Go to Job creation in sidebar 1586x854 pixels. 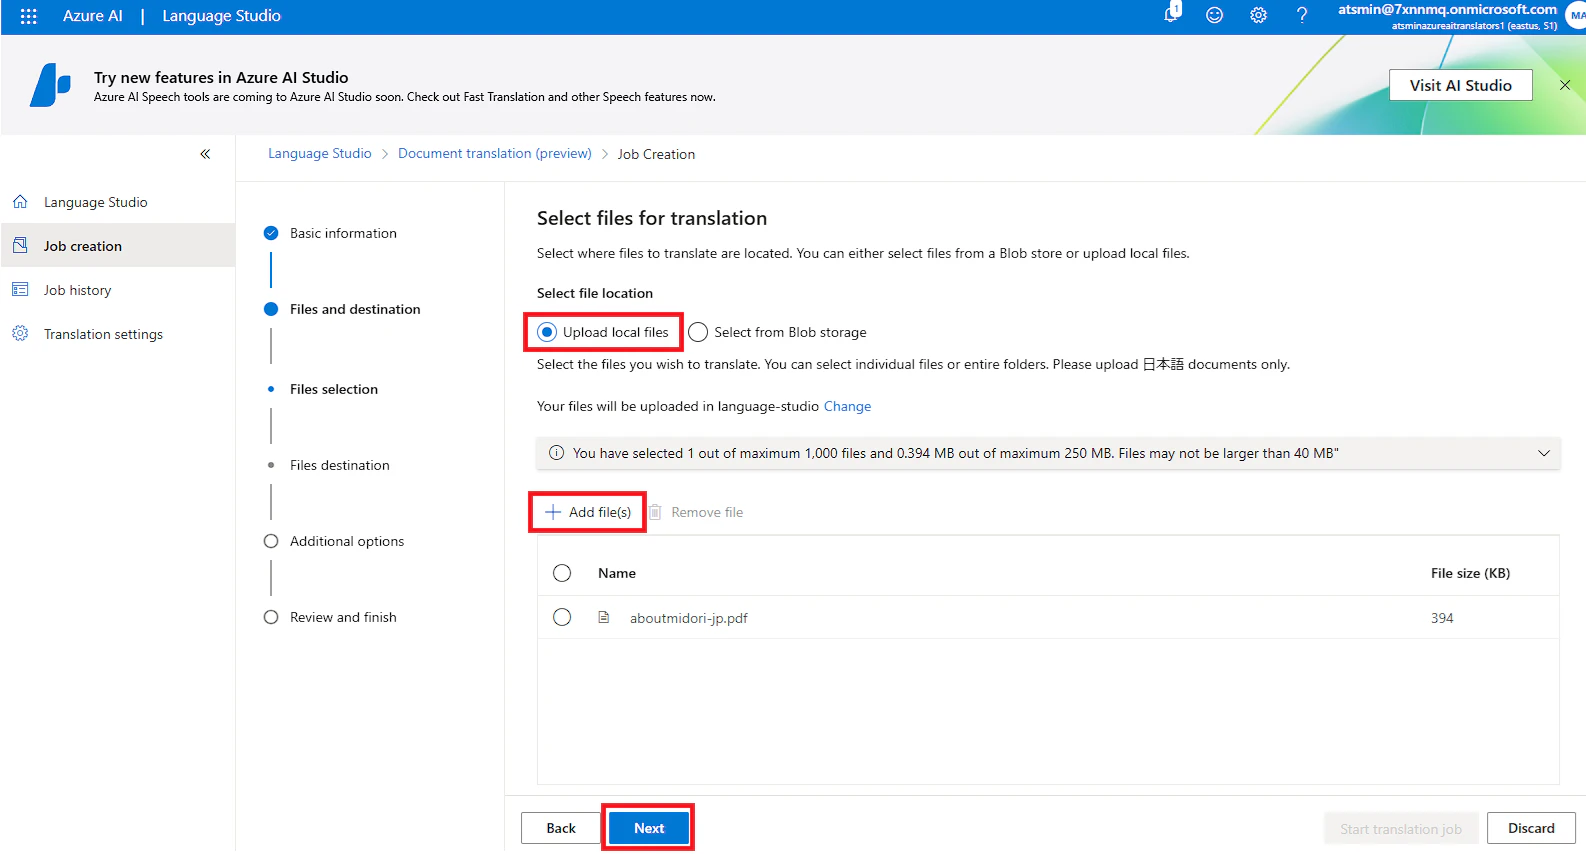click(82, 246)
